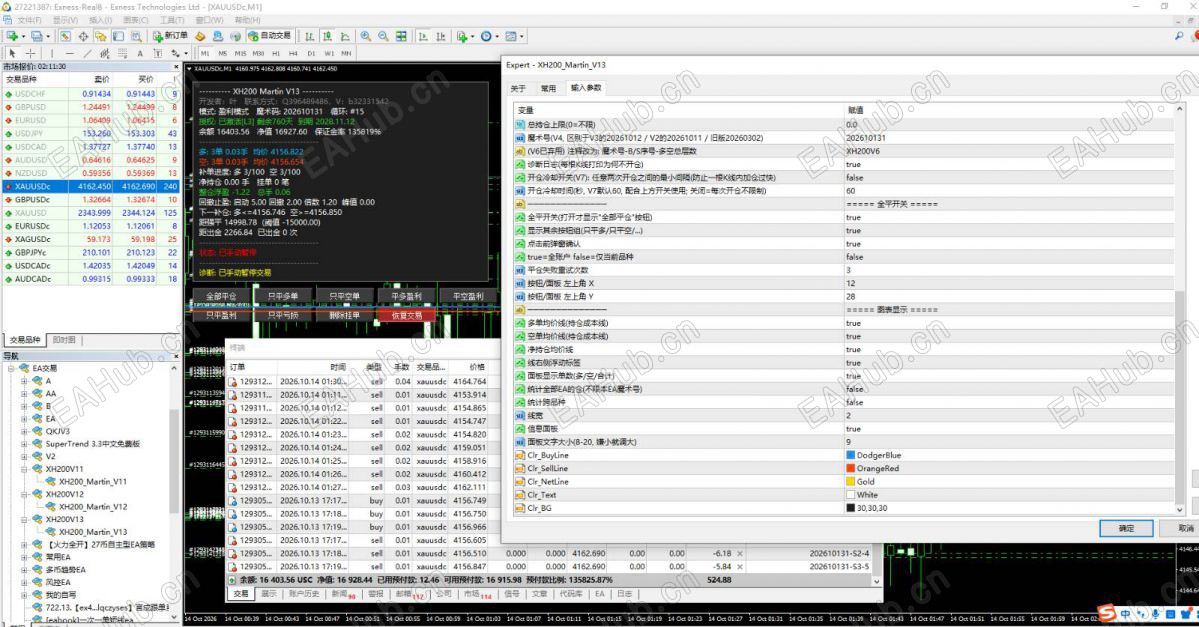The image size is (1199, 627).
Task: Switch chart timeframe to M5
Action: pos(223,54)
